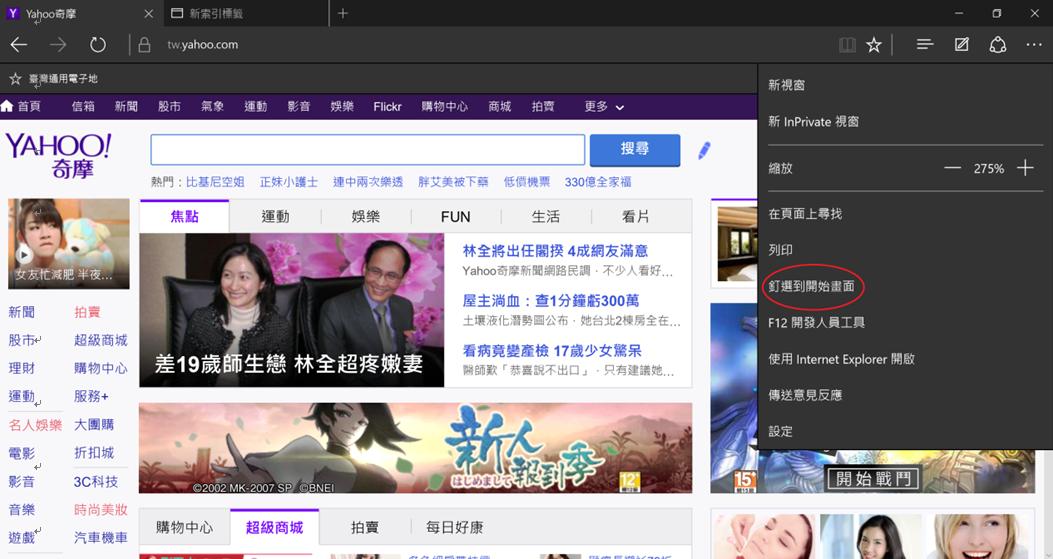Expand the 更多 dropdown in navigation

click(604, 106)
